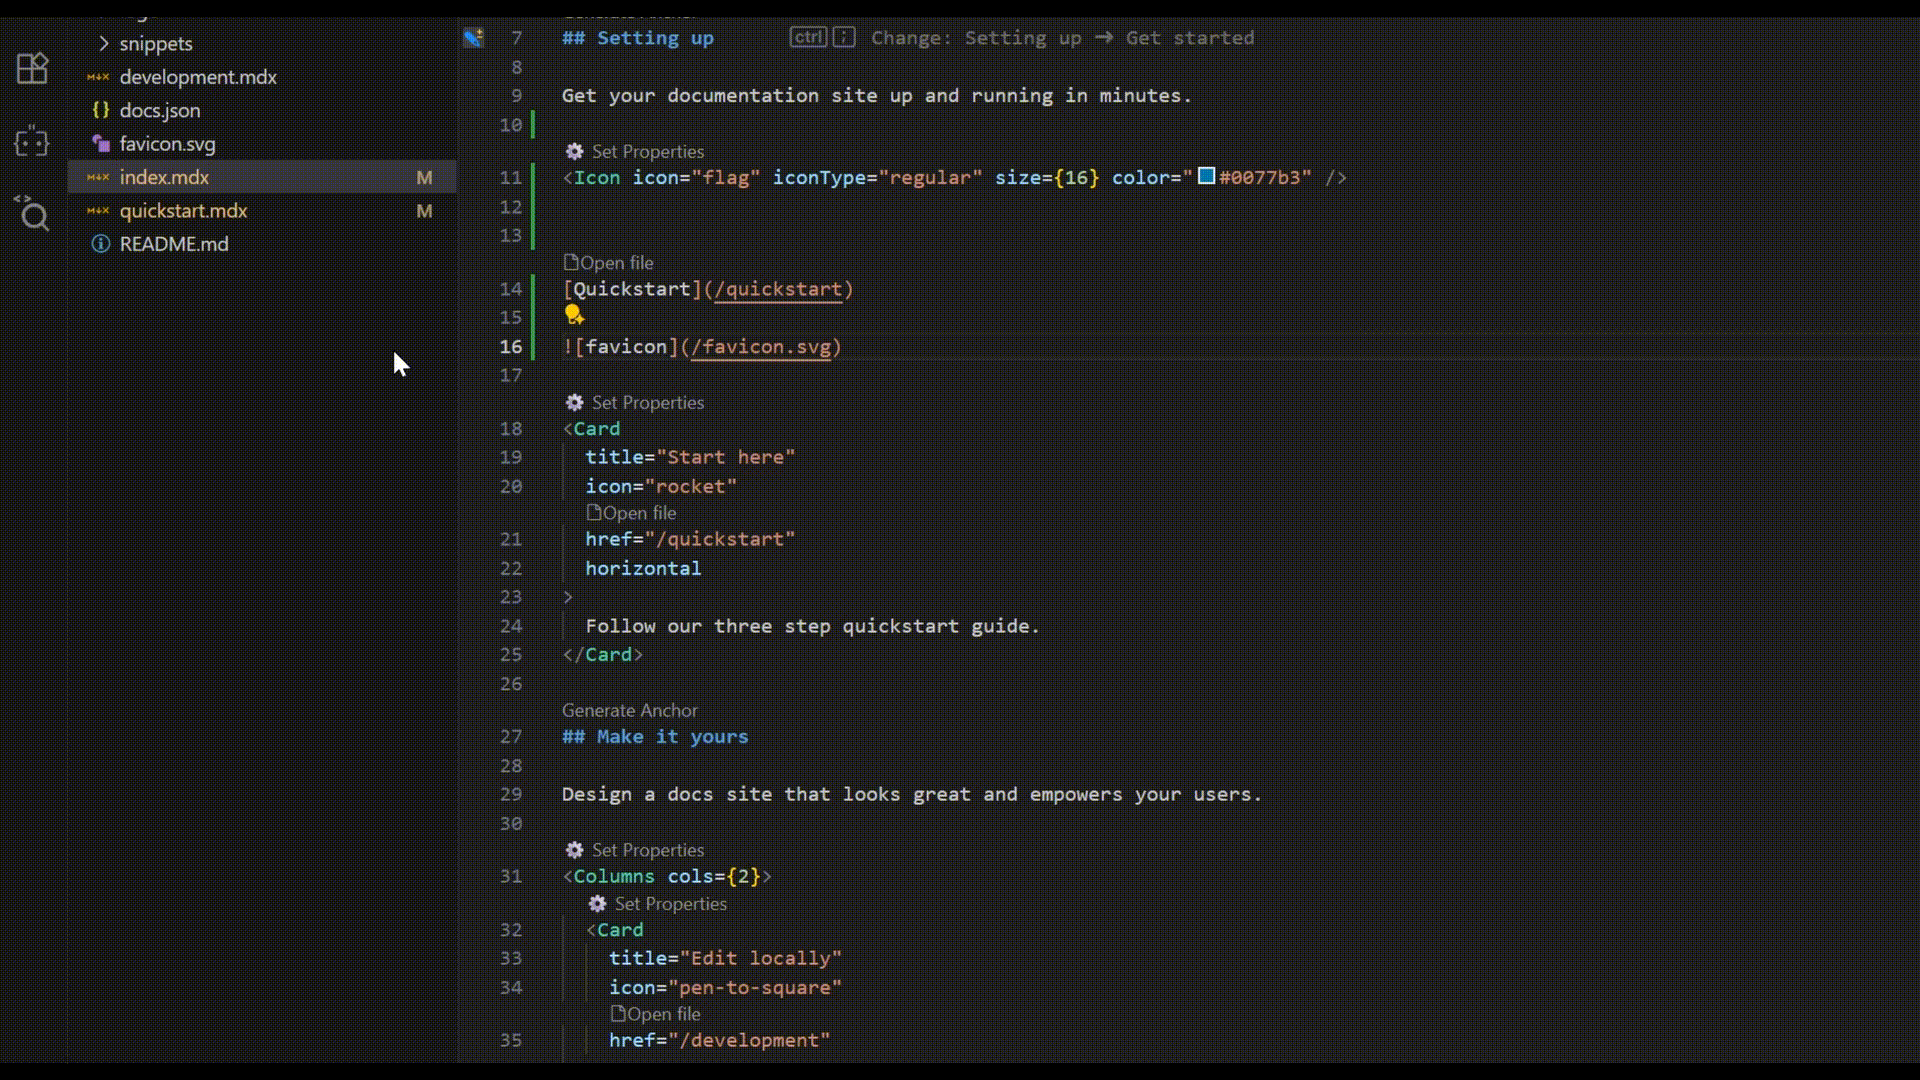This screenshot has height=1080, width=1920.
Task: Select index.mdx in file explorer
Action: coord(262,177)
